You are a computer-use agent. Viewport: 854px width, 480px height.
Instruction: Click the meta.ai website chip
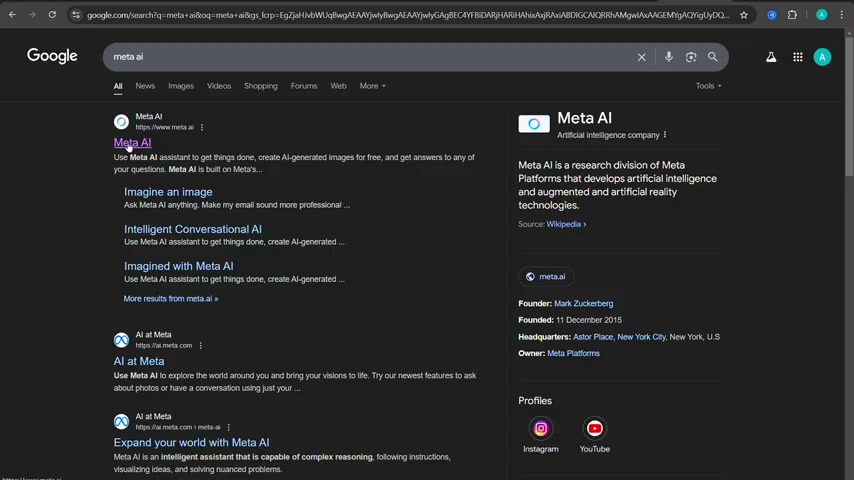(546, 277)
